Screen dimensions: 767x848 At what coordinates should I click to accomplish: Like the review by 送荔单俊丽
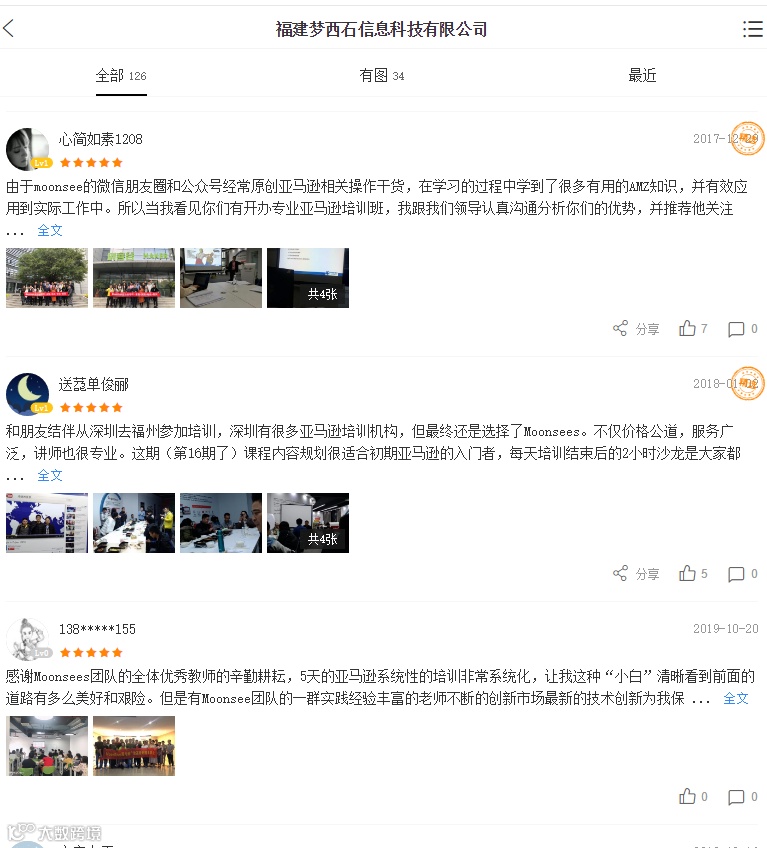693,573
